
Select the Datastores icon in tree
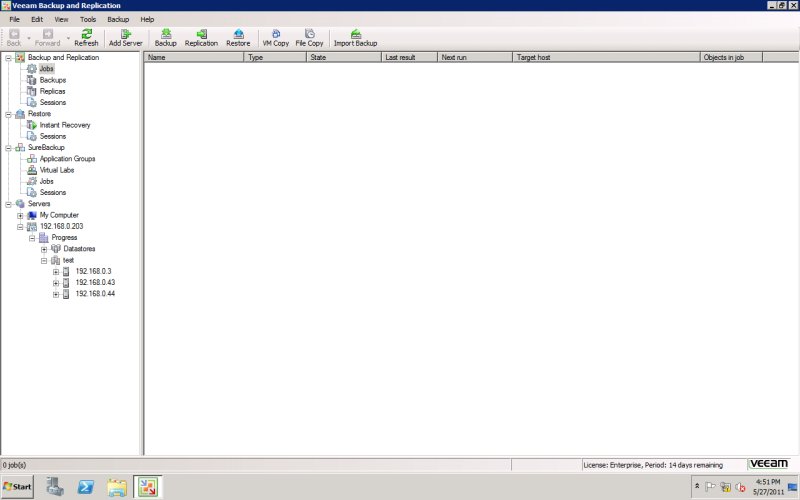tap(56, 249)
